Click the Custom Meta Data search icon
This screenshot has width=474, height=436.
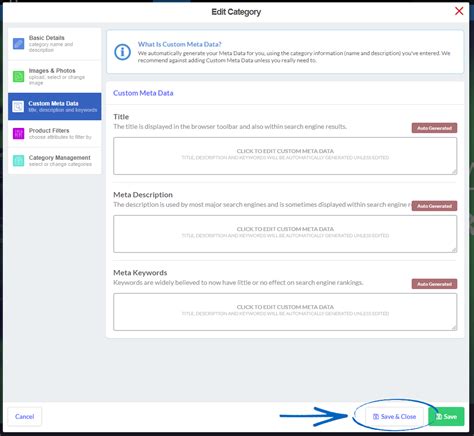pos(18,106)
